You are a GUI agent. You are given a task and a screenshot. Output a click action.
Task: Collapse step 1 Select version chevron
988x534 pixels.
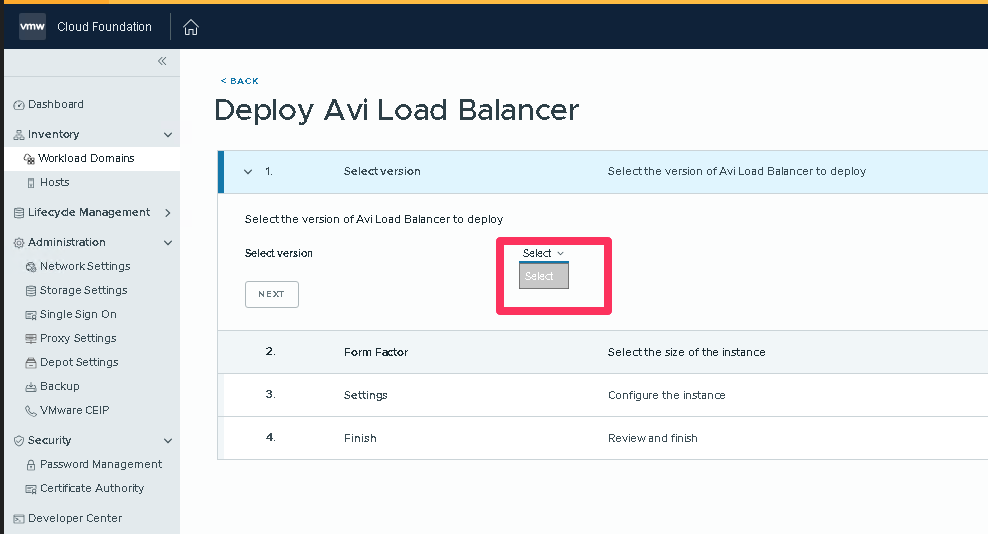pos(248,171)
